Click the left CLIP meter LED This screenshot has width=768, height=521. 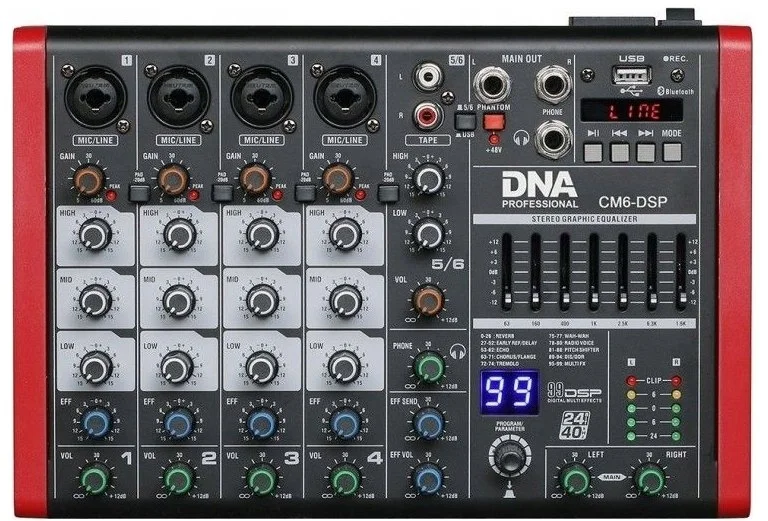pyautogui.click(x=631, y=380)
